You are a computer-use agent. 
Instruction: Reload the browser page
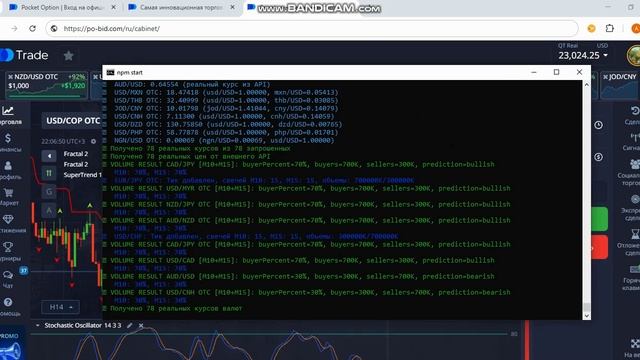tap(32, 29)
